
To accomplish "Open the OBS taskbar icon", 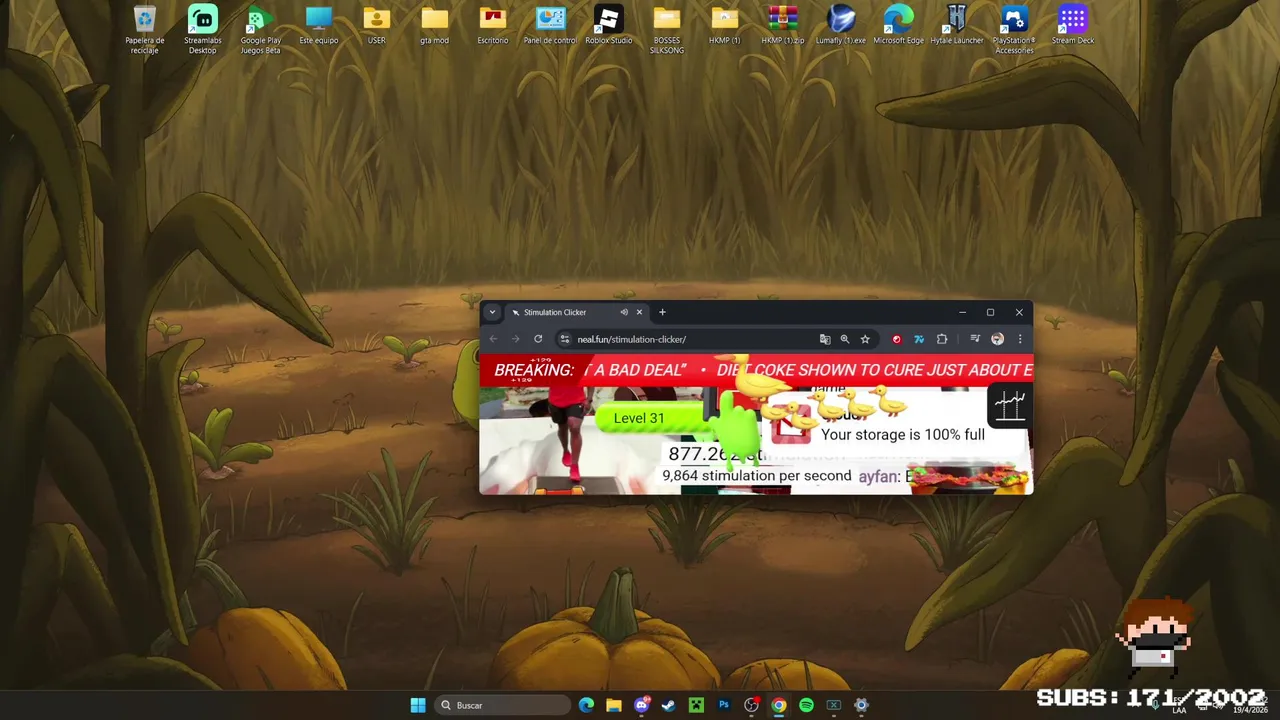I will coord(751,705).
